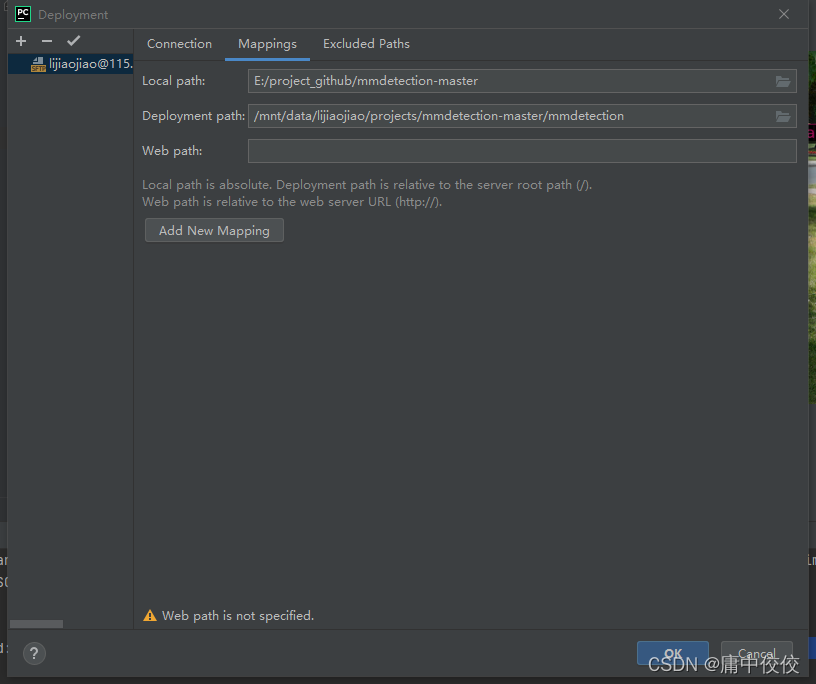
Task: Select the lijiaojiao SFTP server entry
Action: 71,64
